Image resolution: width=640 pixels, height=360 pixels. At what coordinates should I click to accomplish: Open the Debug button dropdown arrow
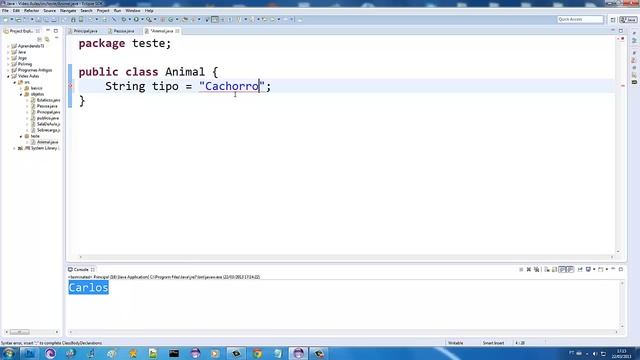(x=129, y=20)
